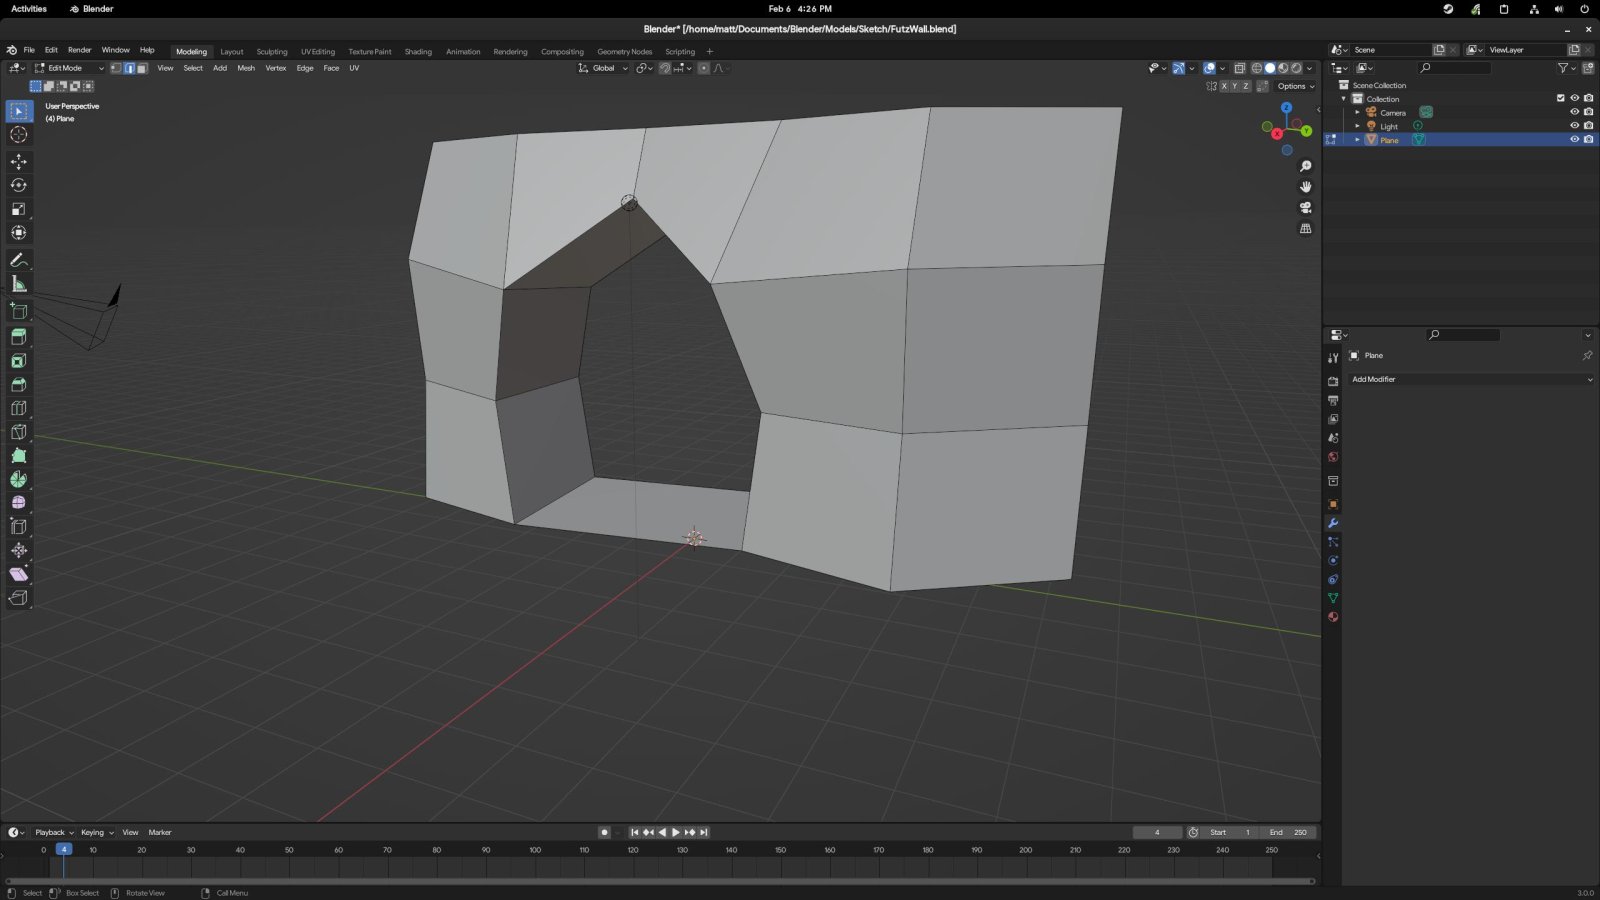
Task: Open the Object Data properties tab
Action: [1333, 598]
